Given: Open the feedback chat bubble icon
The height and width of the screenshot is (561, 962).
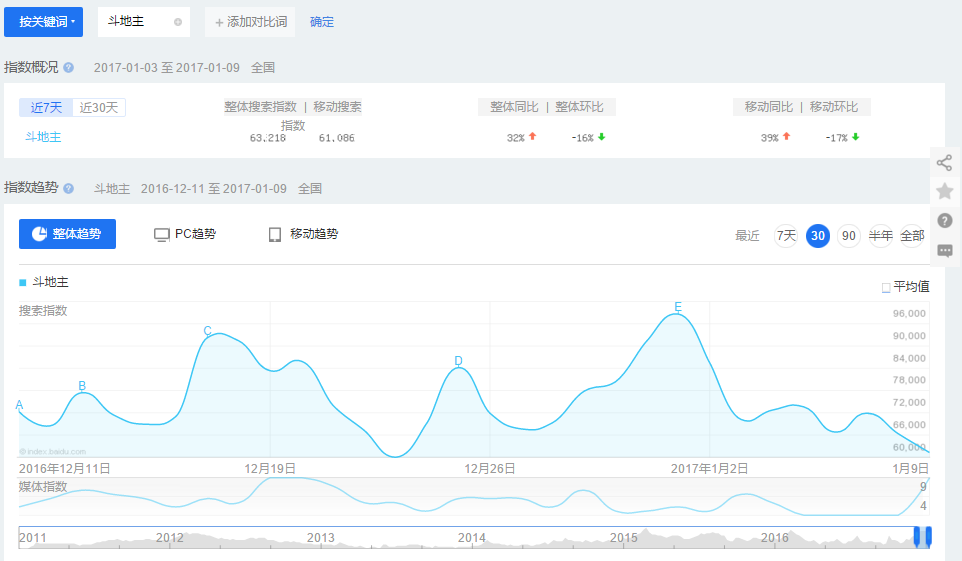Looking at the screenshot, I should click(x=945, y=250).
